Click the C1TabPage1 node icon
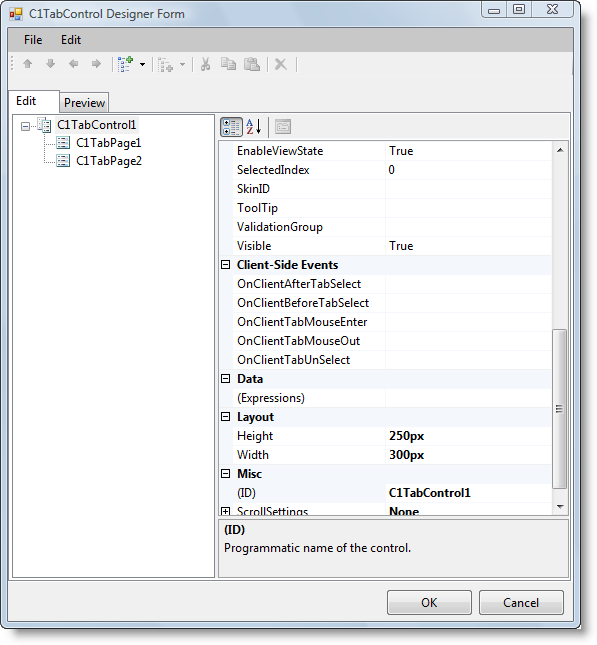This screenshot has height=645, width=597. tap(63, 143)
